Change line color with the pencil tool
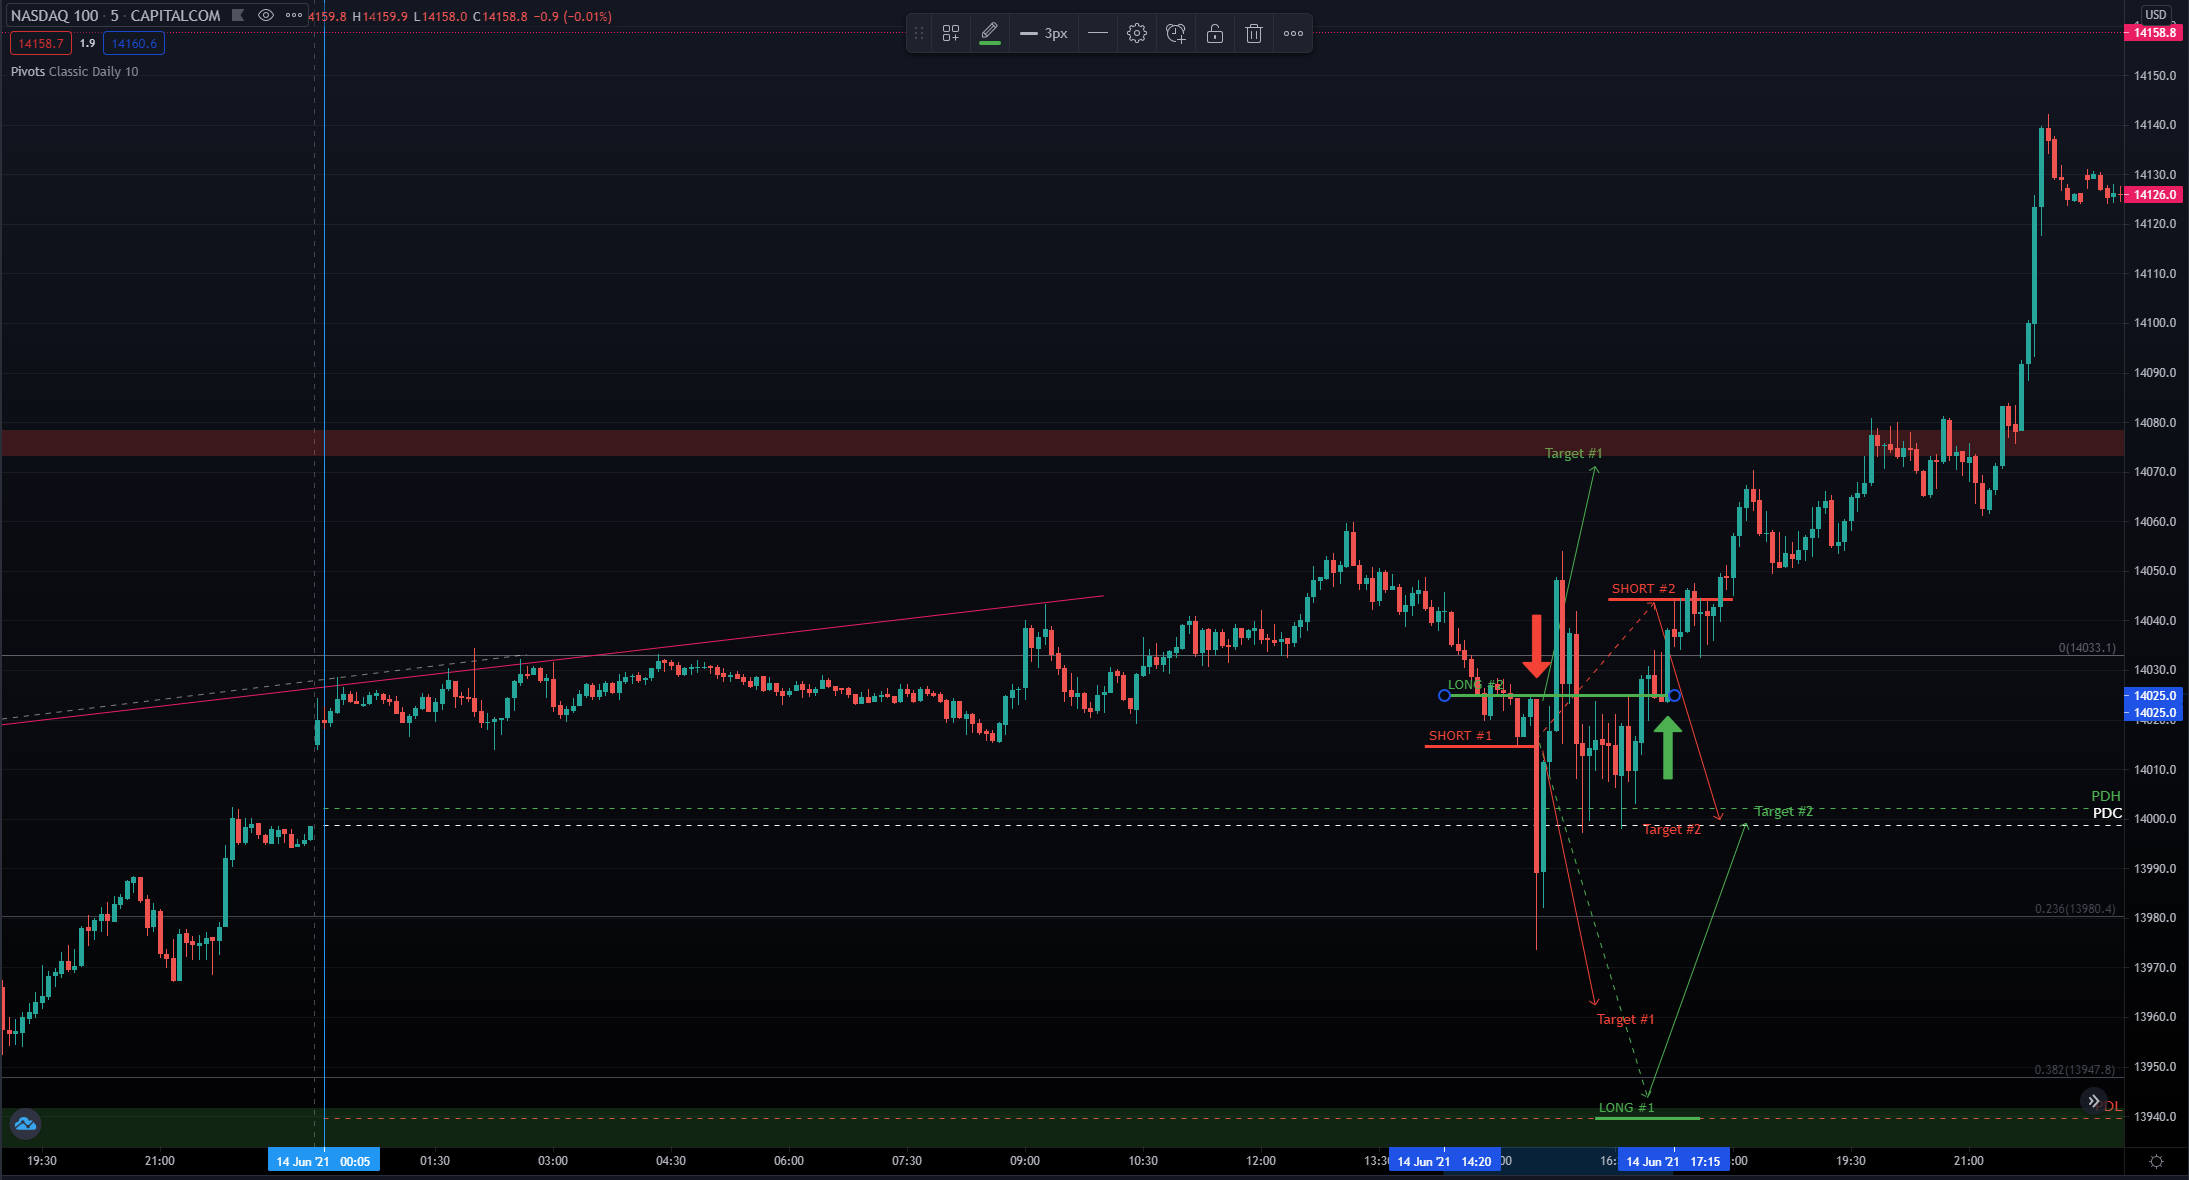Viewport: 2189px width, 1180px height. click(989, 32)
